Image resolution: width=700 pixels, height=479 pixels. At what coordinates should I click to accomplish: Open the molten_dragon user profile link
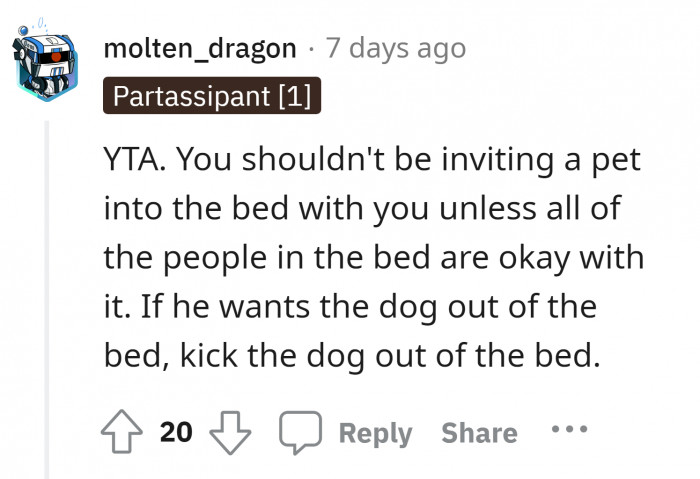[201, 47]
